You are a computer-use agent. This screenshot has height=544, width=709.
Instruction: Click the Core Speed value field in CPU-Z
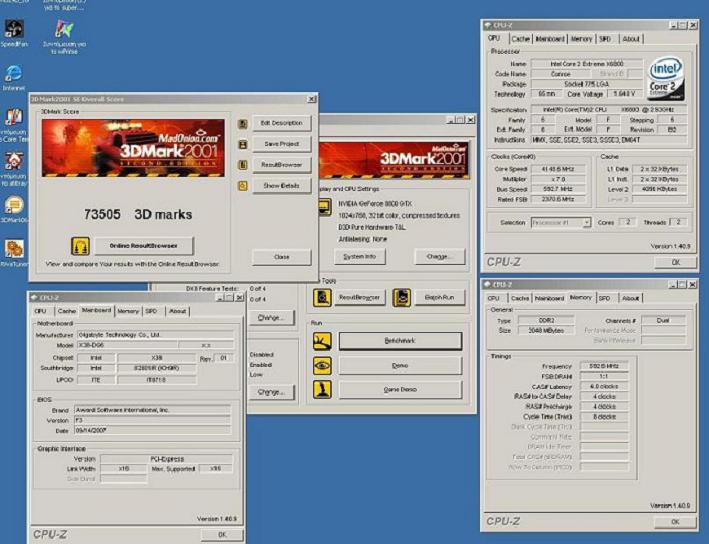tap(558, 169)
